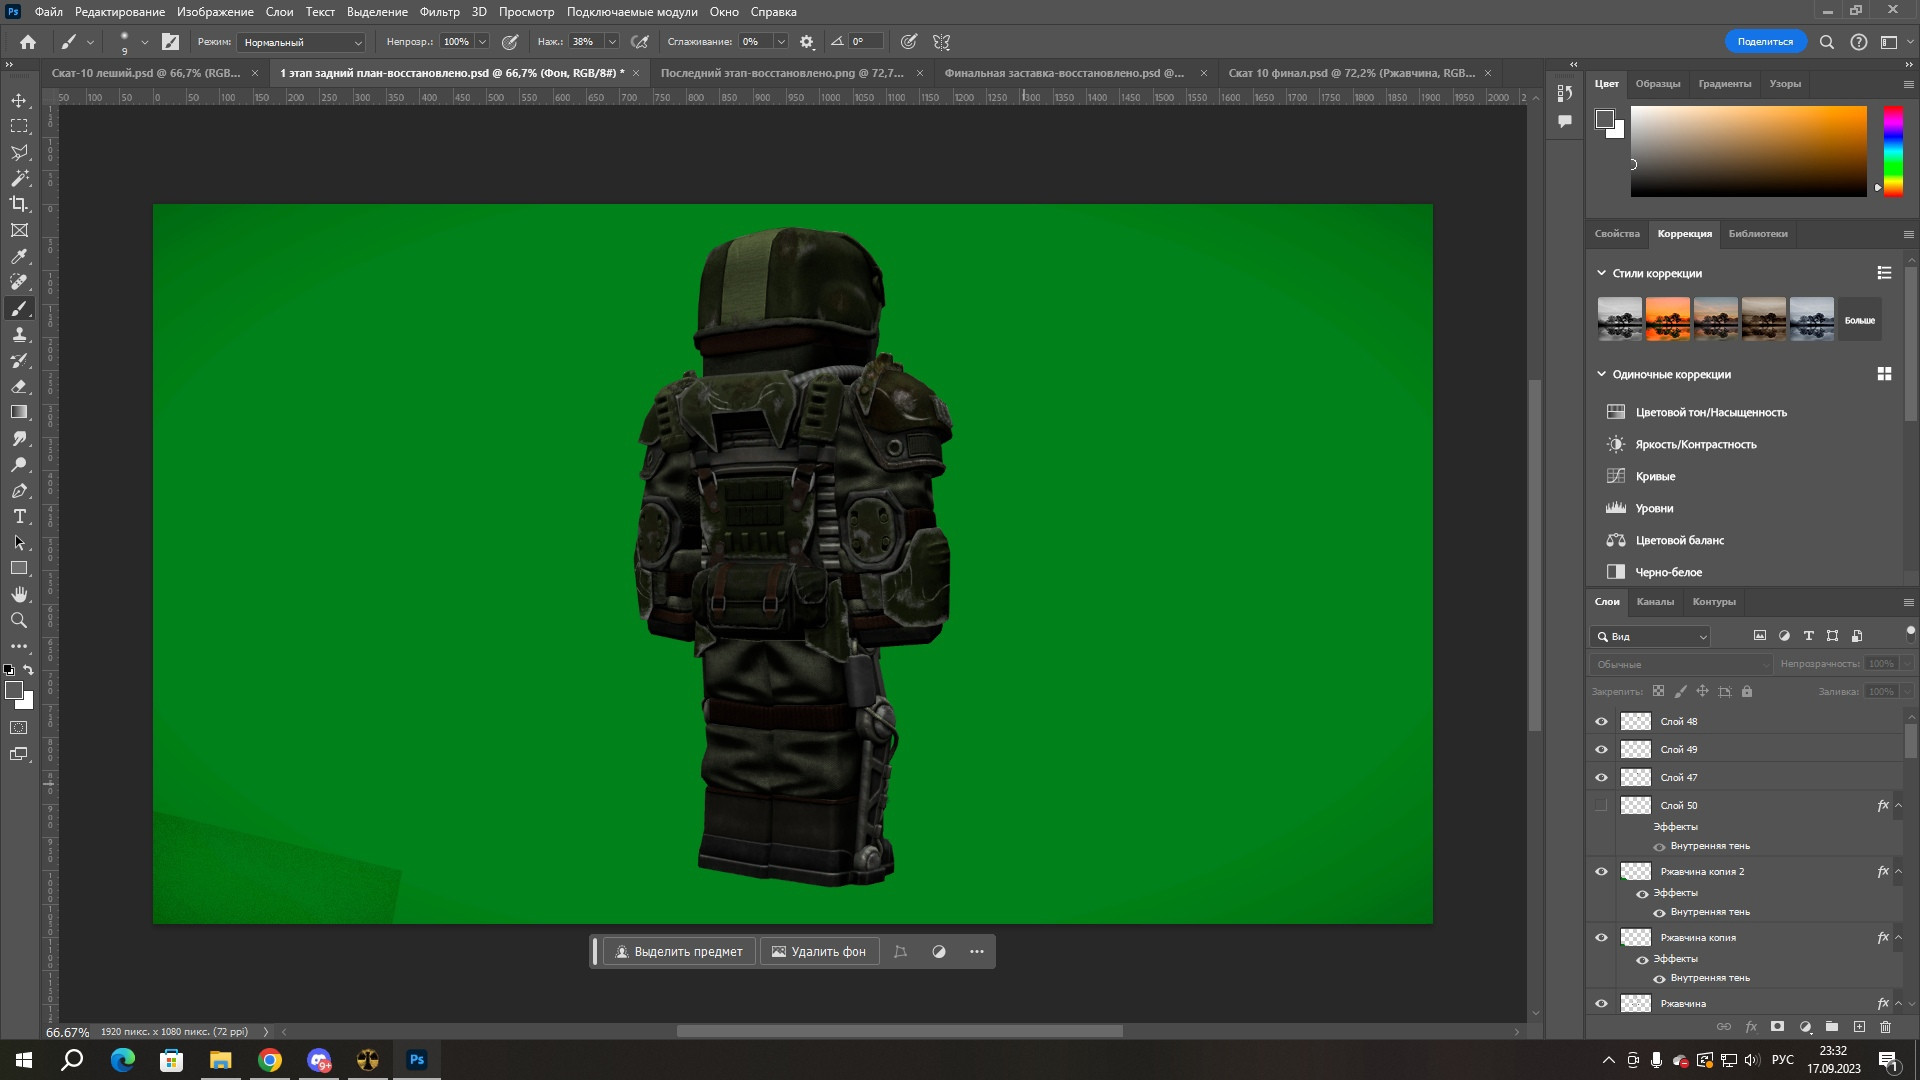Select the Crop tool
Image resolution: width=1920 pixels, height=1080 pixels.
click(x=19, y=205)
